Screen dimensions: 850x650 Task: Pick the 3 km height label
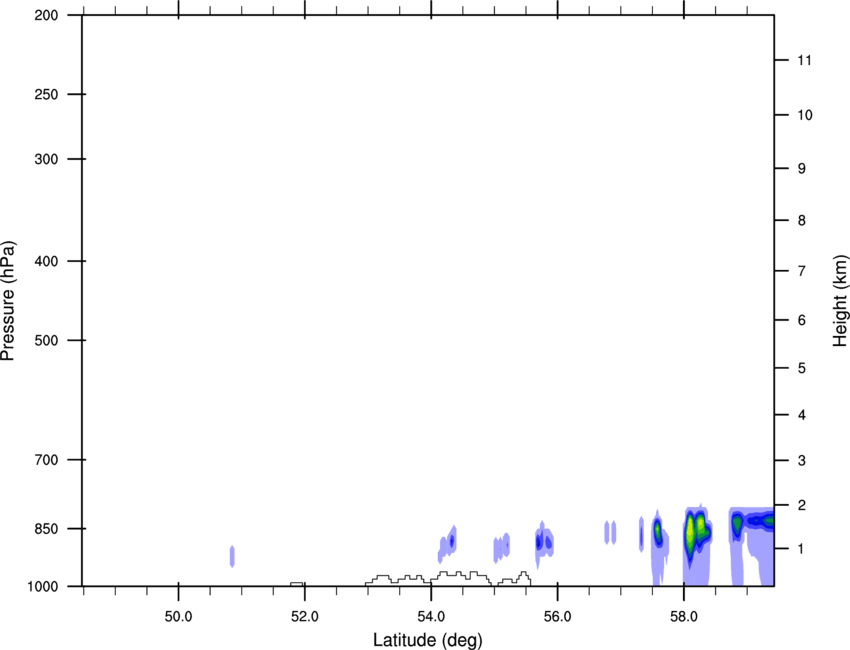tap(802, 461)
